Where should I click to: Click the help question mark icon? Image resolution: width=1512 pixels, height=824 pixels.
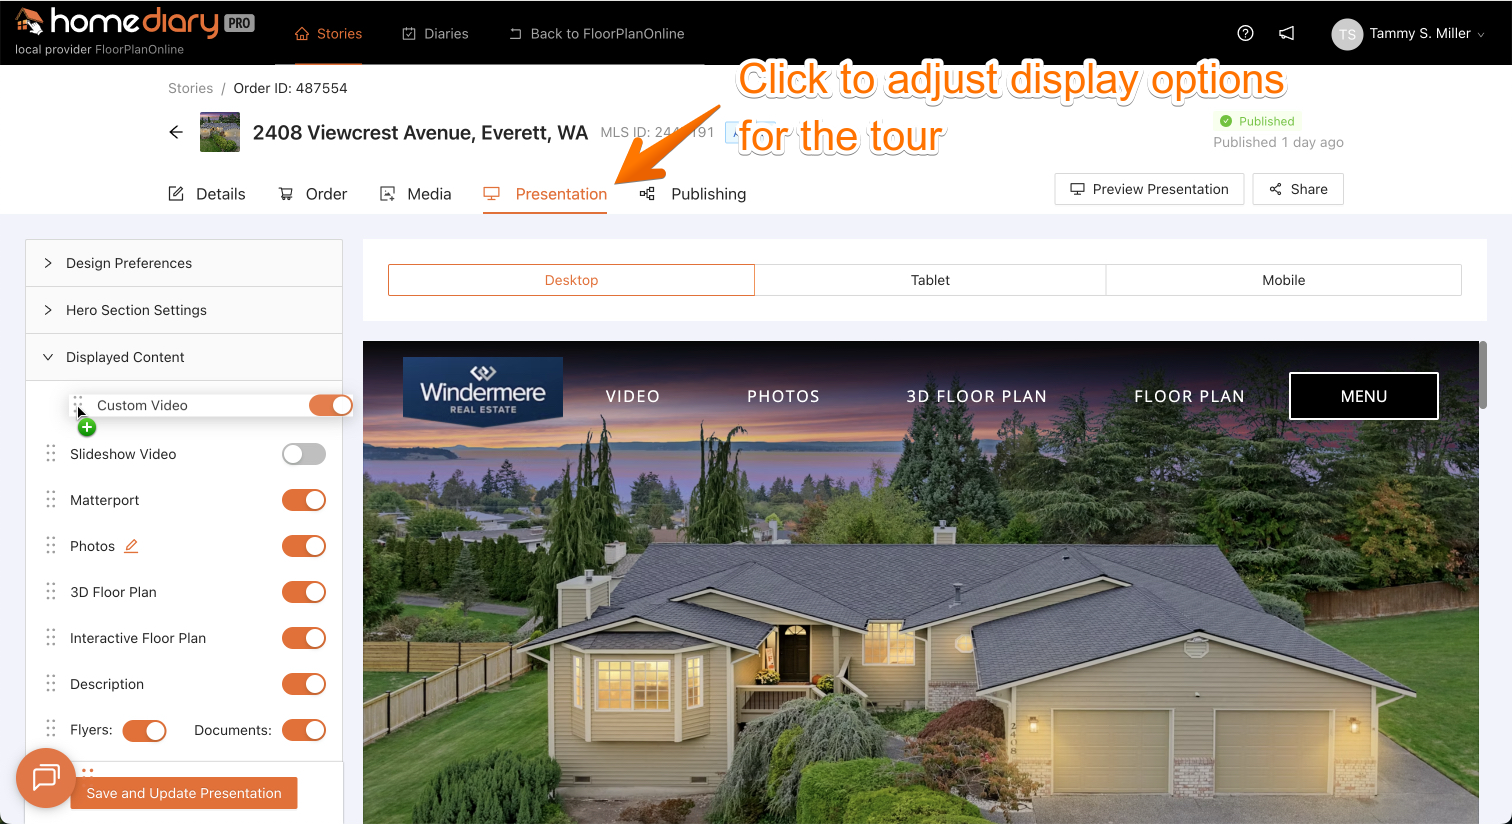(x=1245, y=33)
